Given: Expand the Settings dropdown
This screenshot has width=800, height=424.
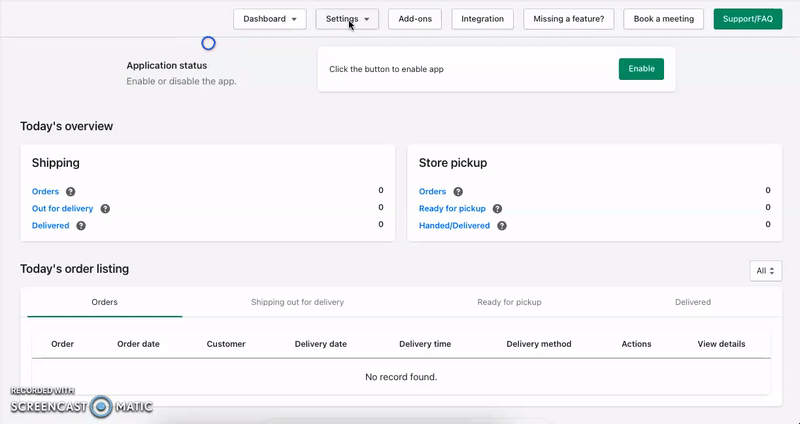Looking at the screenshot, I should click(347, 19).
